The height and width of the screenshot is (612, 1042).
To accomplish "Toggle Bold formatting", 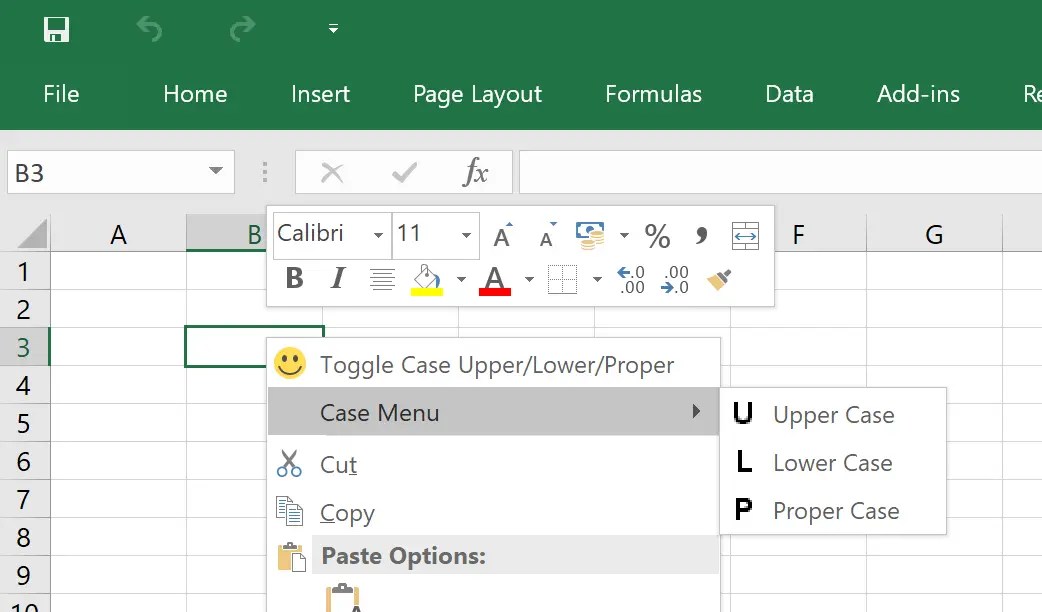I will point(293,279).
